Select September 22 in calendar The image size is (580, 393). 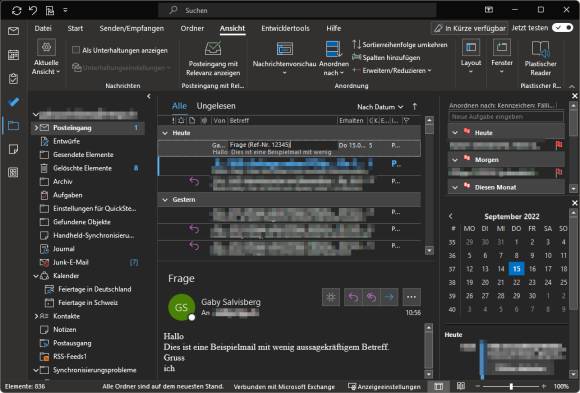tap(516, 283)
